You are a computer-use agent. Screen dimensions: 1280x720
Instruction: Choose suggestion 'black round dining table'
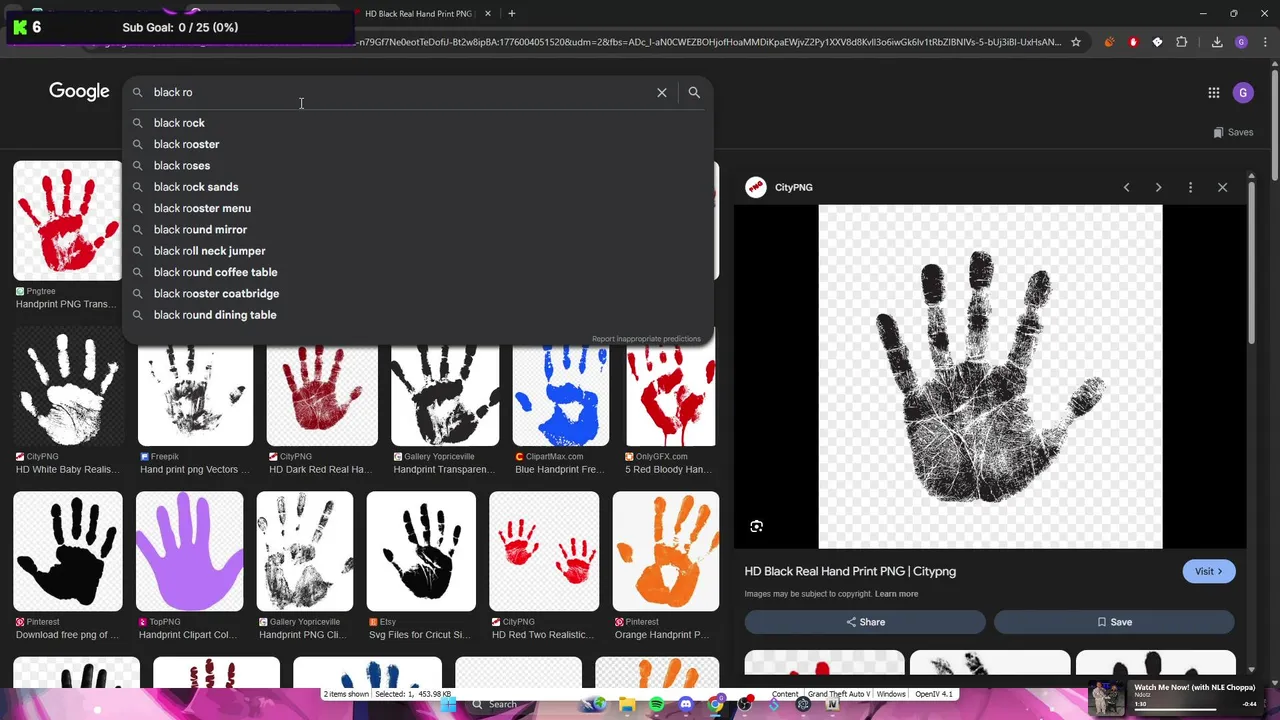click(417, 315)
